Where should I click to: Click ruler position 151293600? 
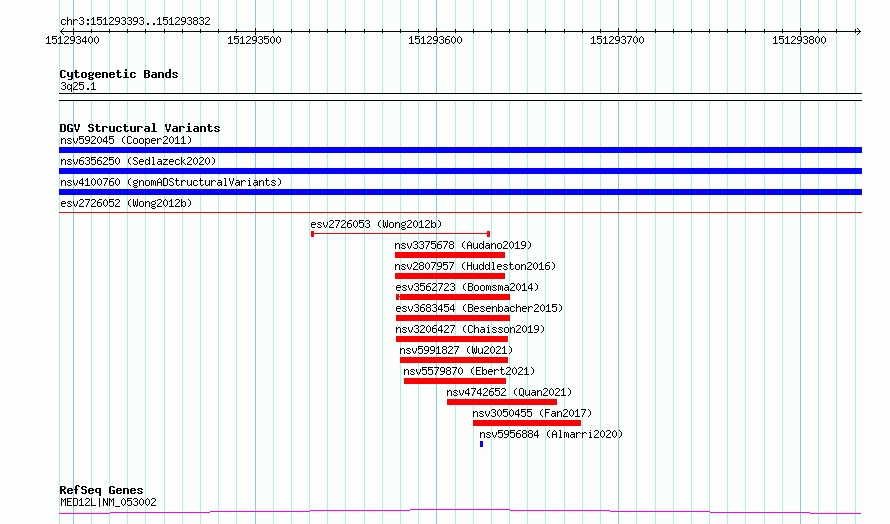pyautogui.click(x=435, y=40)
